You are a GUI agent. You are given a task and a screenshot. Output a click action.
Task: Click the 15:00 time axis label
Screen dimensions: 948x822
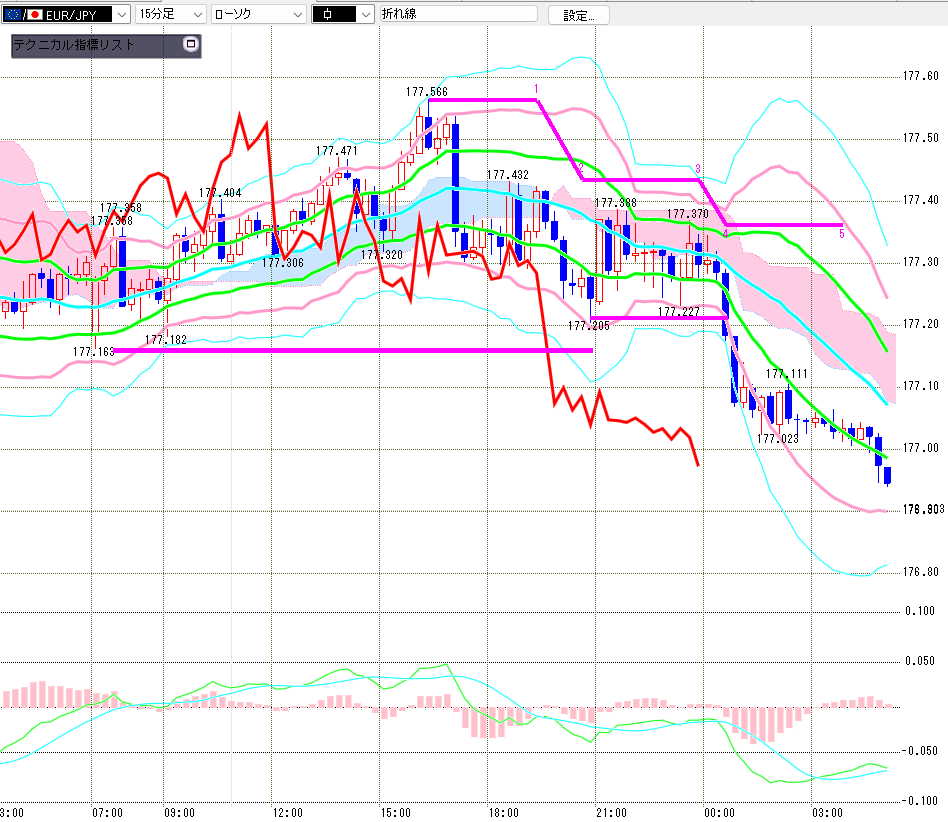(x=395, y=813)
